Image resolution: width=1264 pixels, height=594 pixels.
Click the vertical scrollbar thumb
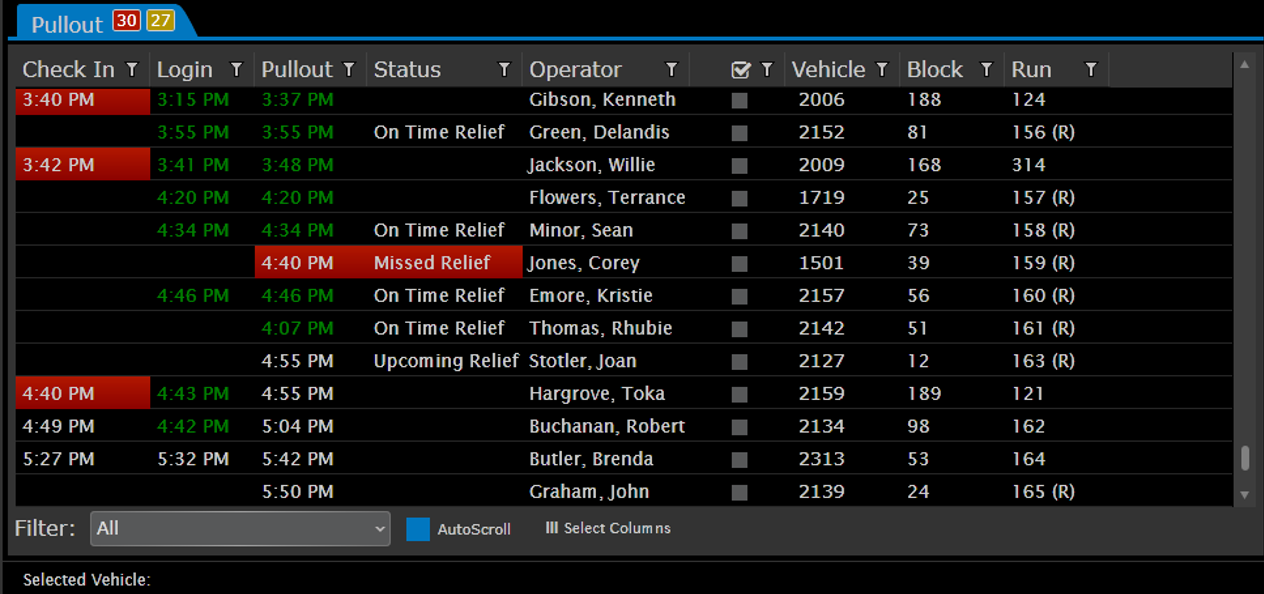(x=1245, y=458)
